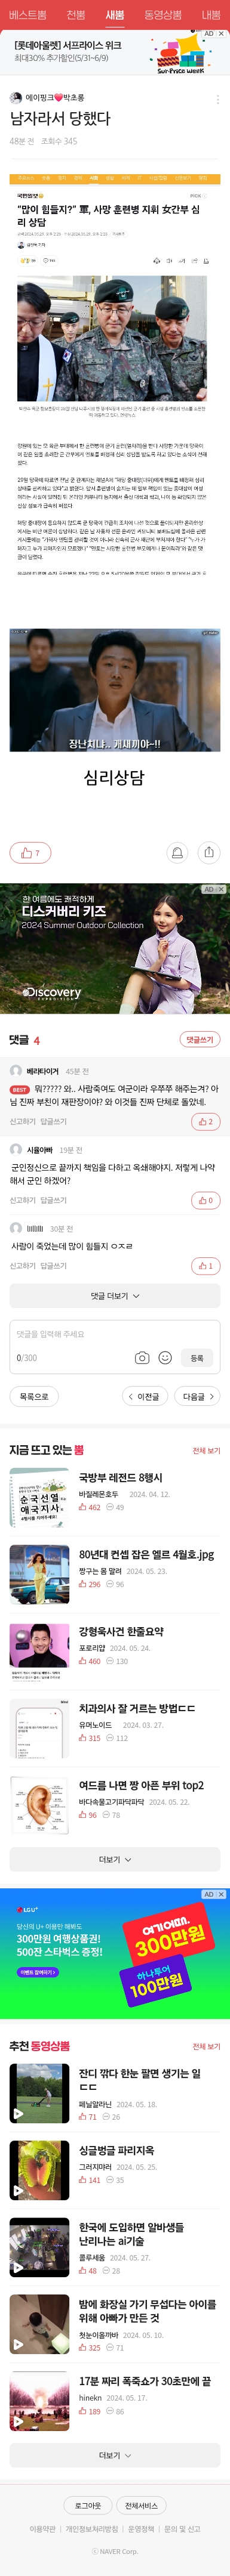Tap the bell notification icon below post
The height and width of the screenshot is (2576, 230).
pos(177,852)
